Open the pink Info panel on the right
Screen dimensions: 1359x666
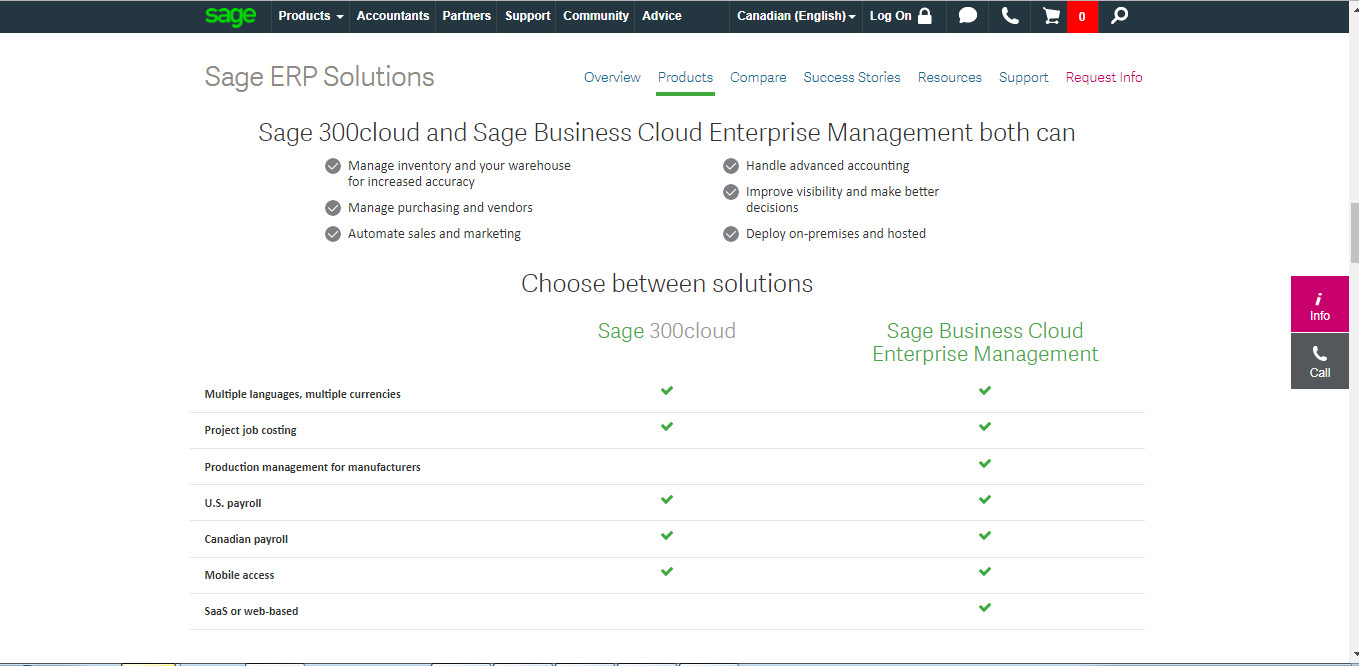coord(1319,303)
